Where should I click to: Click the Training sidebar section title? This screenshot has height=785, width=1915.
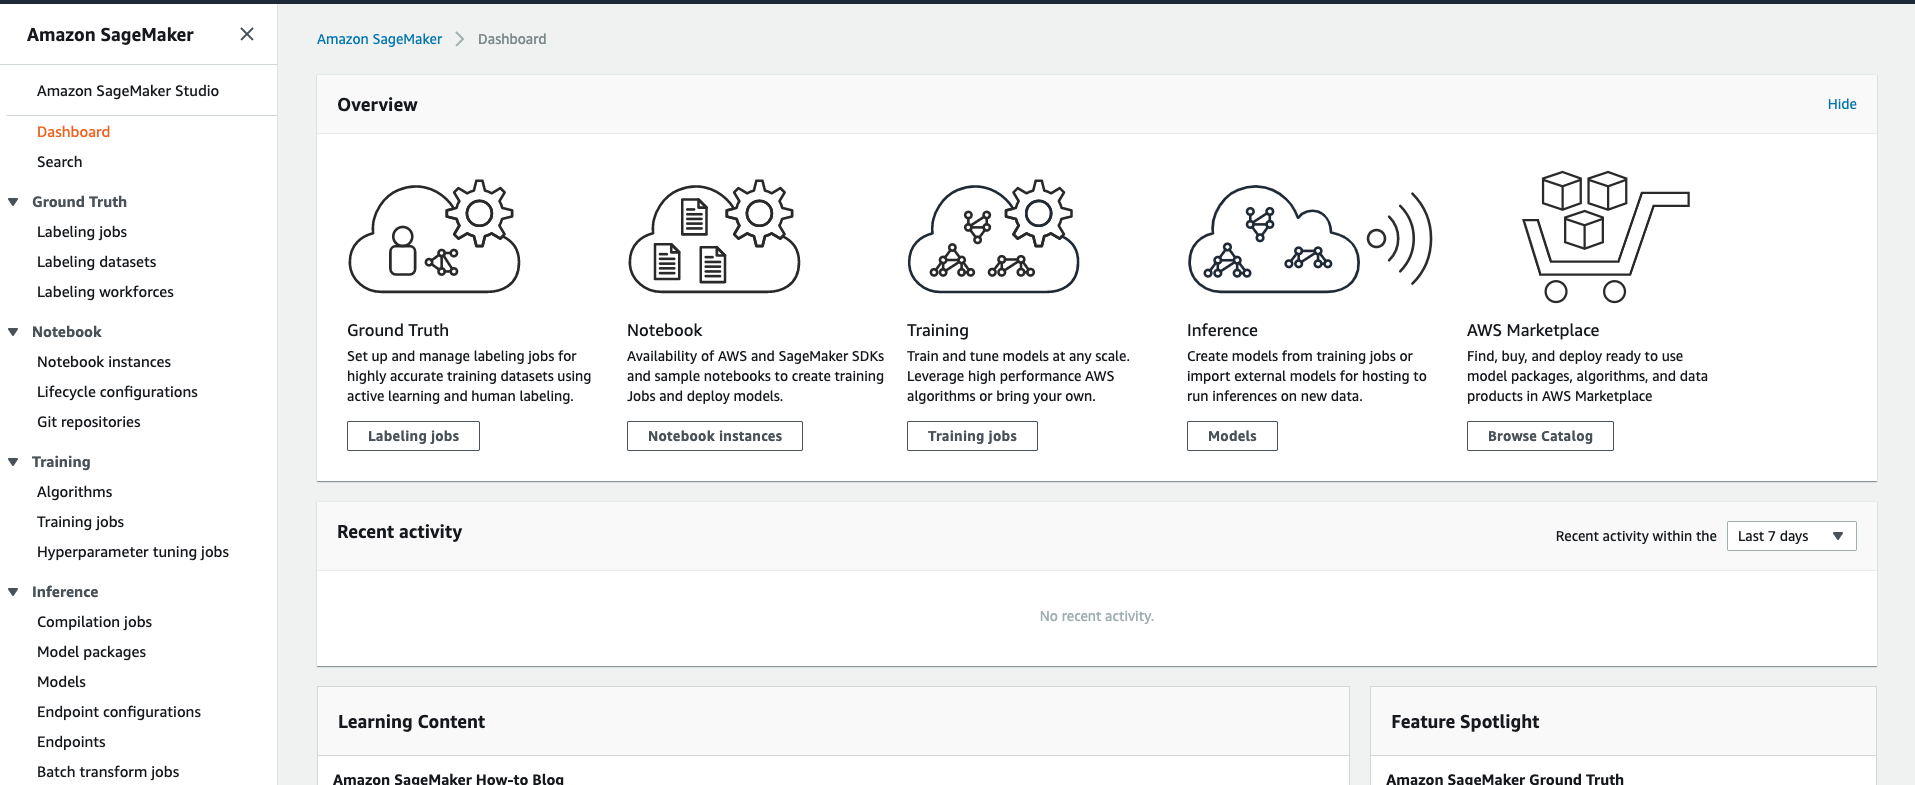(x=61, y=462)
